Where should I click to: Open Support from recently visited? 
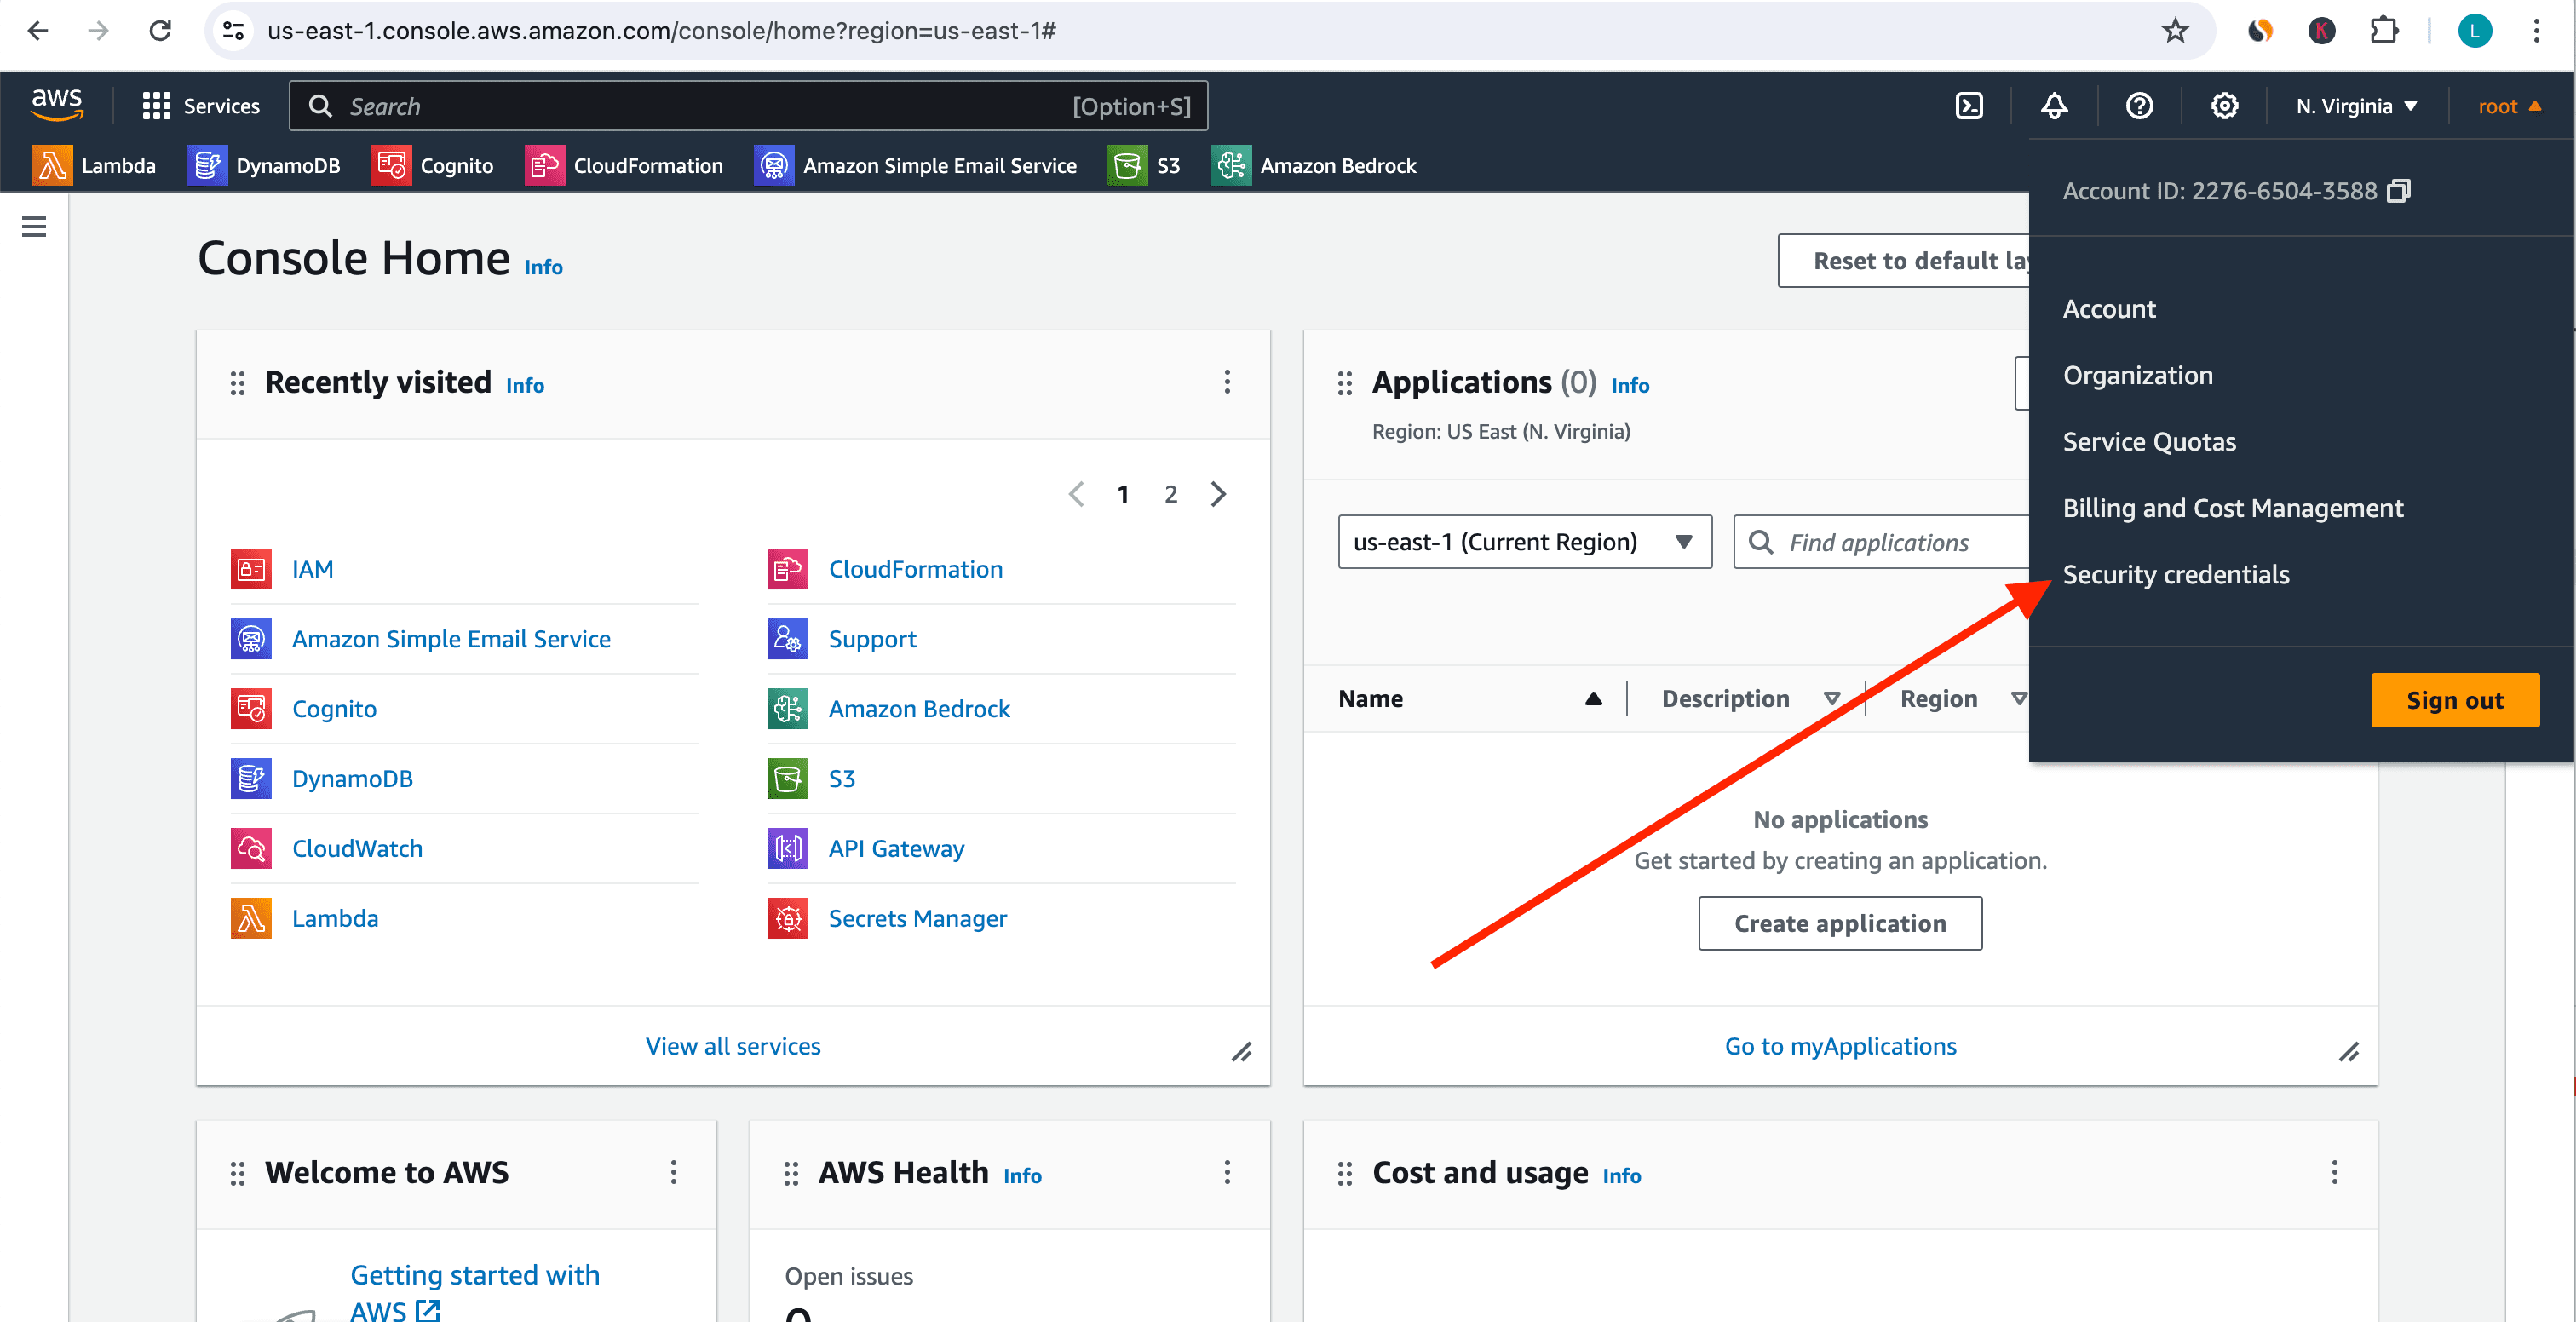[872, 639]
